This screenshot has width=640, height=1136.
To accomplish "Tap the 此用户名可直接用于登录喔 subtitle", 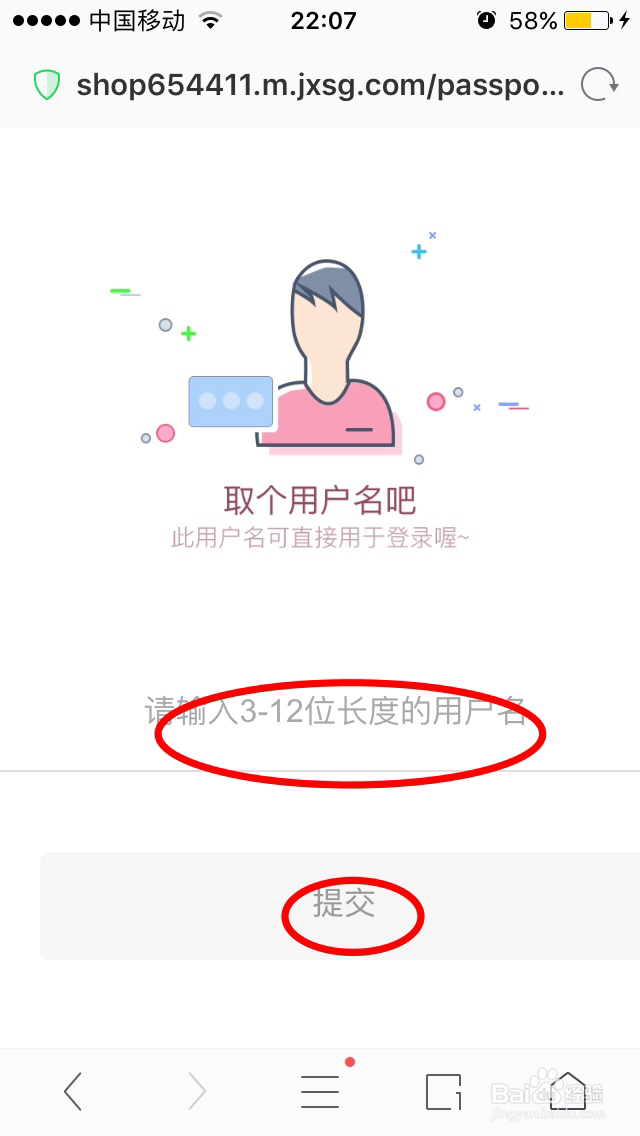I will 320,538.
